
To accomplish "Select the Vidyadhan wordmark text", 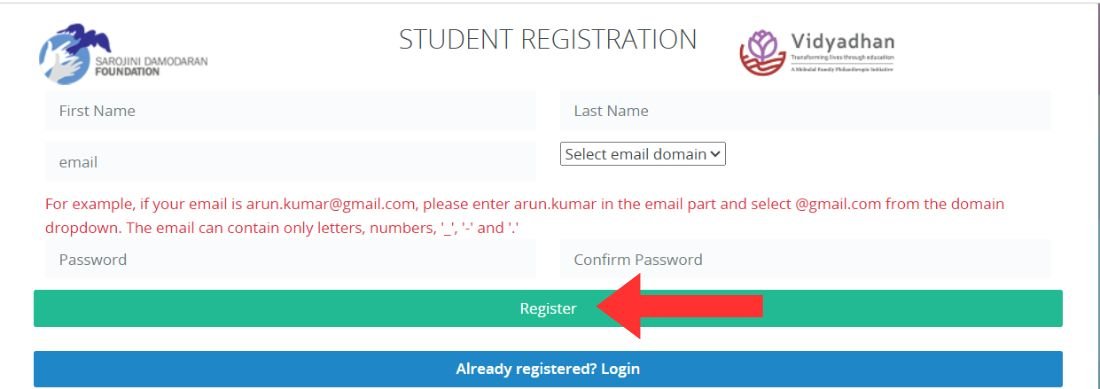I will 842,41.
